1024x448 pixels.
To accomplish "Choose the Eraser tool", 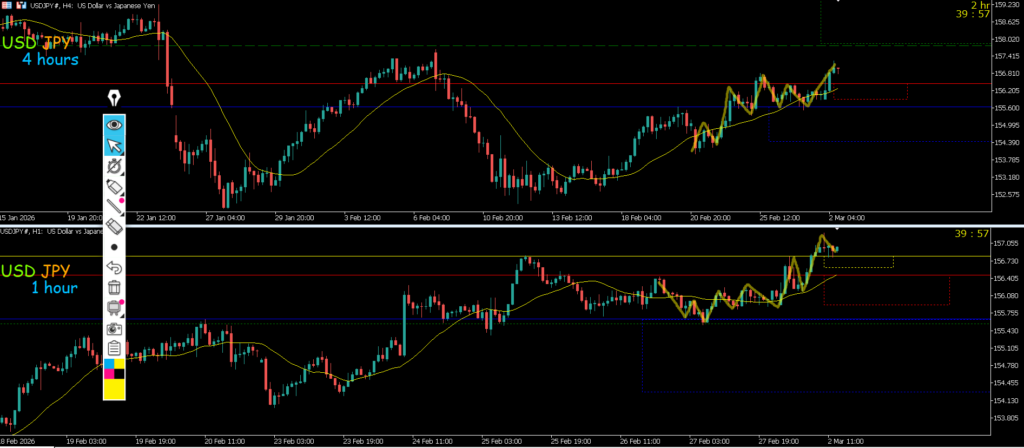I will 114,227.
